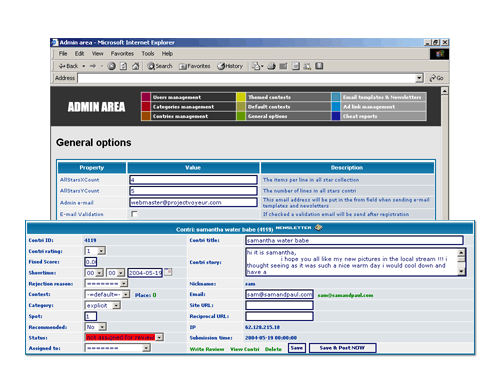Click the AllStarsXCount value field
Screen dimensions: 500x375
pos(193,180)
